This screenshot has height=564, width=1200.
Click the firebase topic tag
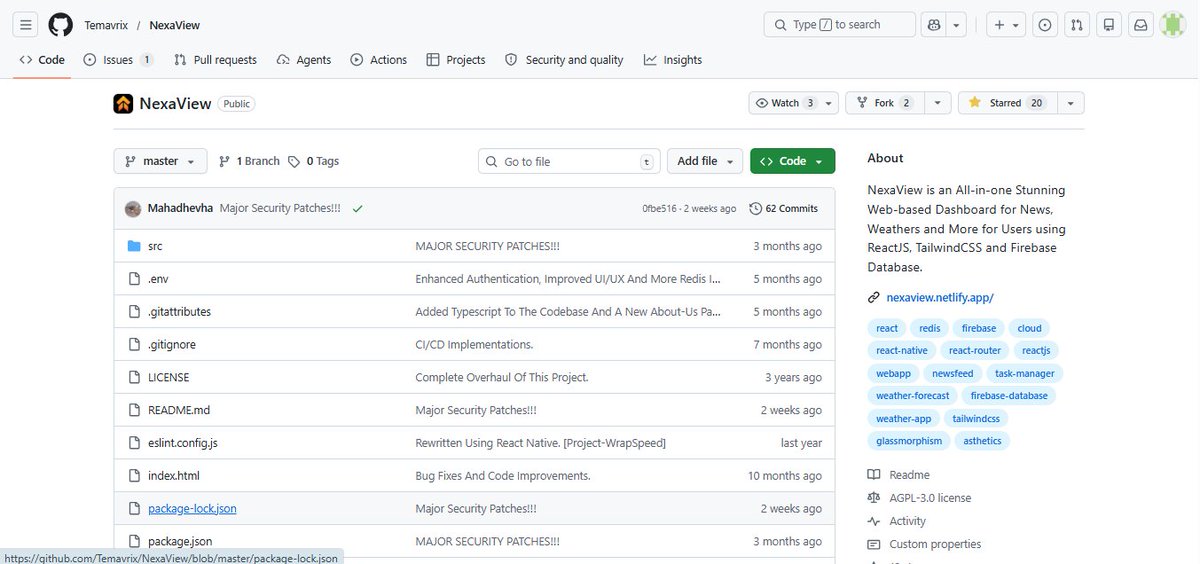[979, 328]
